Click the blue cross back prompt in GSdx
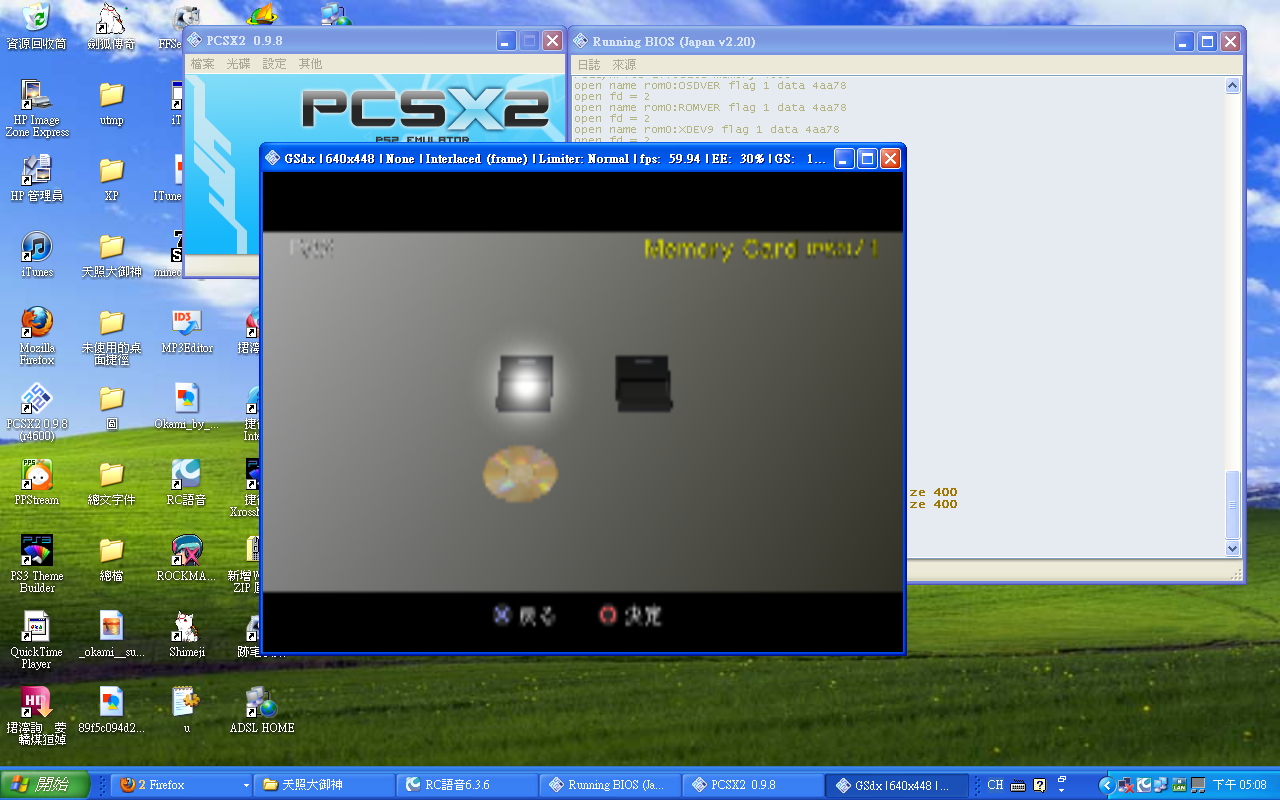This screenshot has width=1280, height=800. tap(524, 616)
